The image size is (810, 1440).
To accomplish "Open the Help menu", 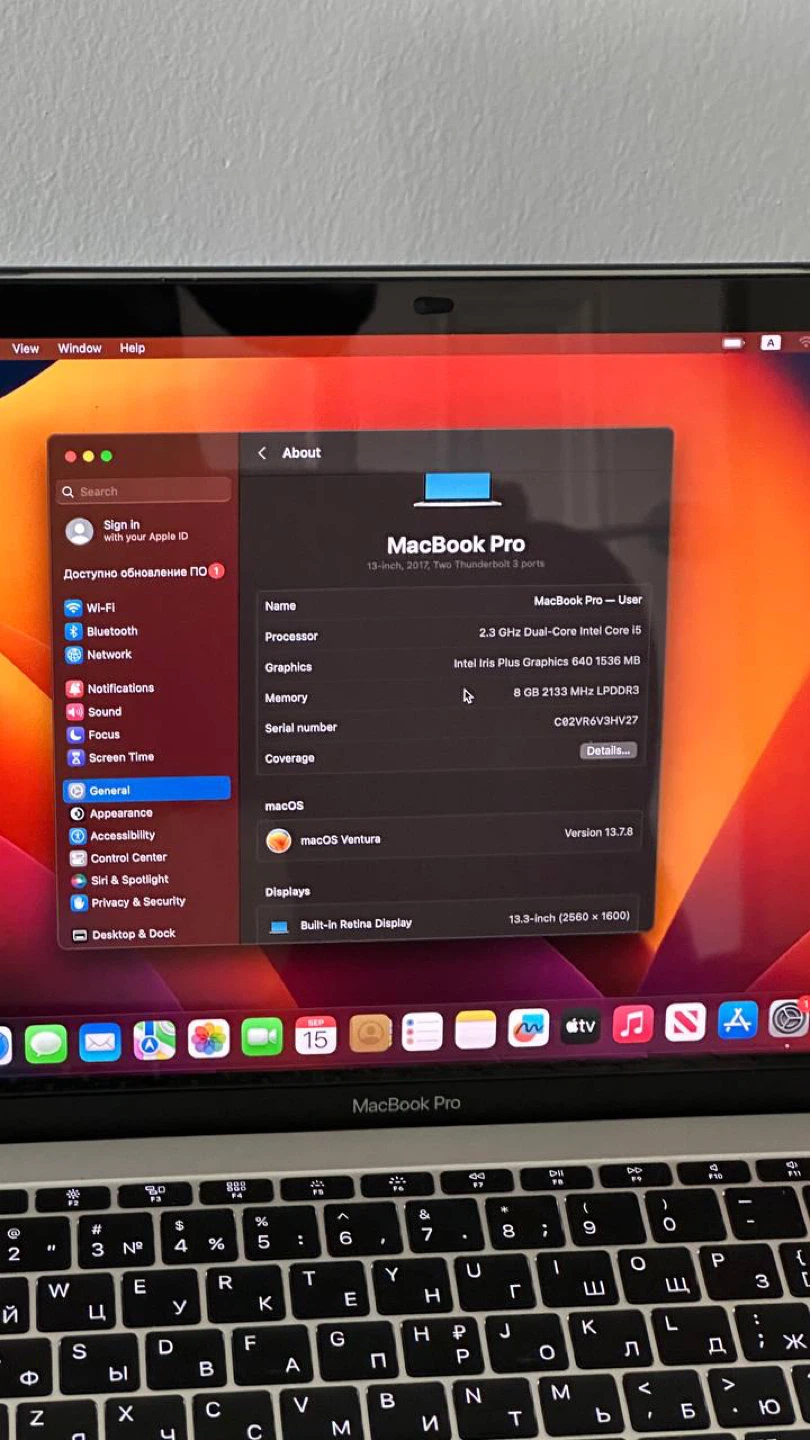I will click(132, 348).
